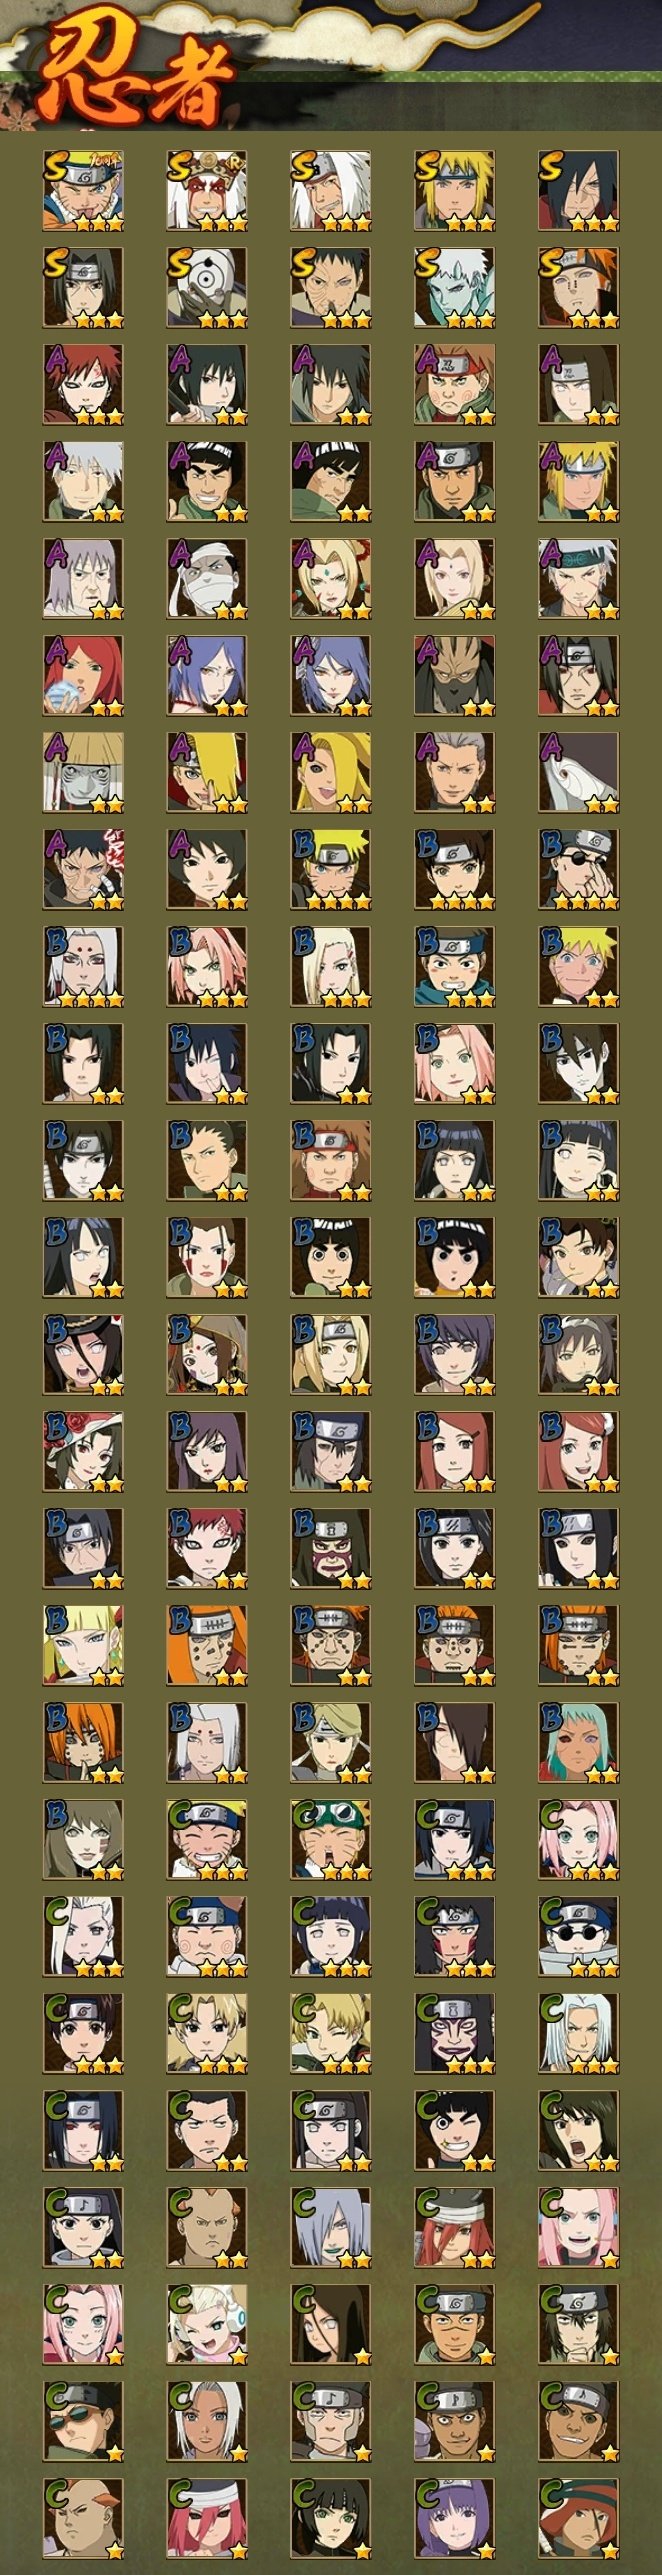
Task: Choose B-rank teal-haired dark-skinned girl
Action: click(579, 1743)
